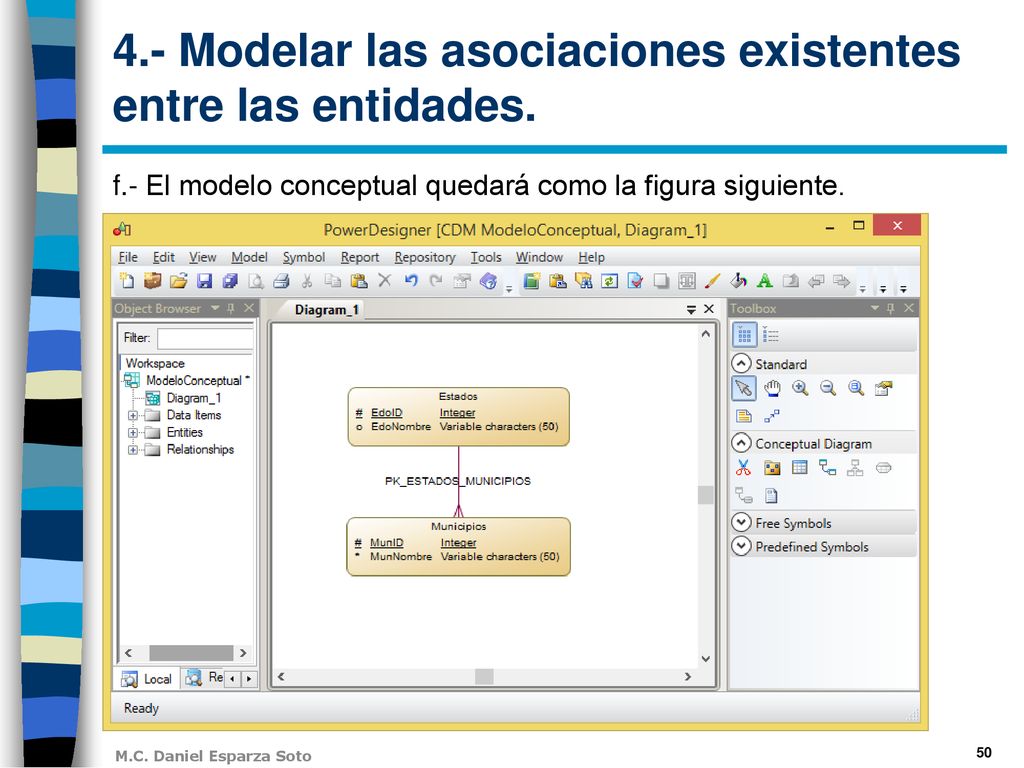Image resolution: width=1024 pixels, height=768 pixels.
Task: Select the Pointer tool in Toolbox
Action: [743, 389]
